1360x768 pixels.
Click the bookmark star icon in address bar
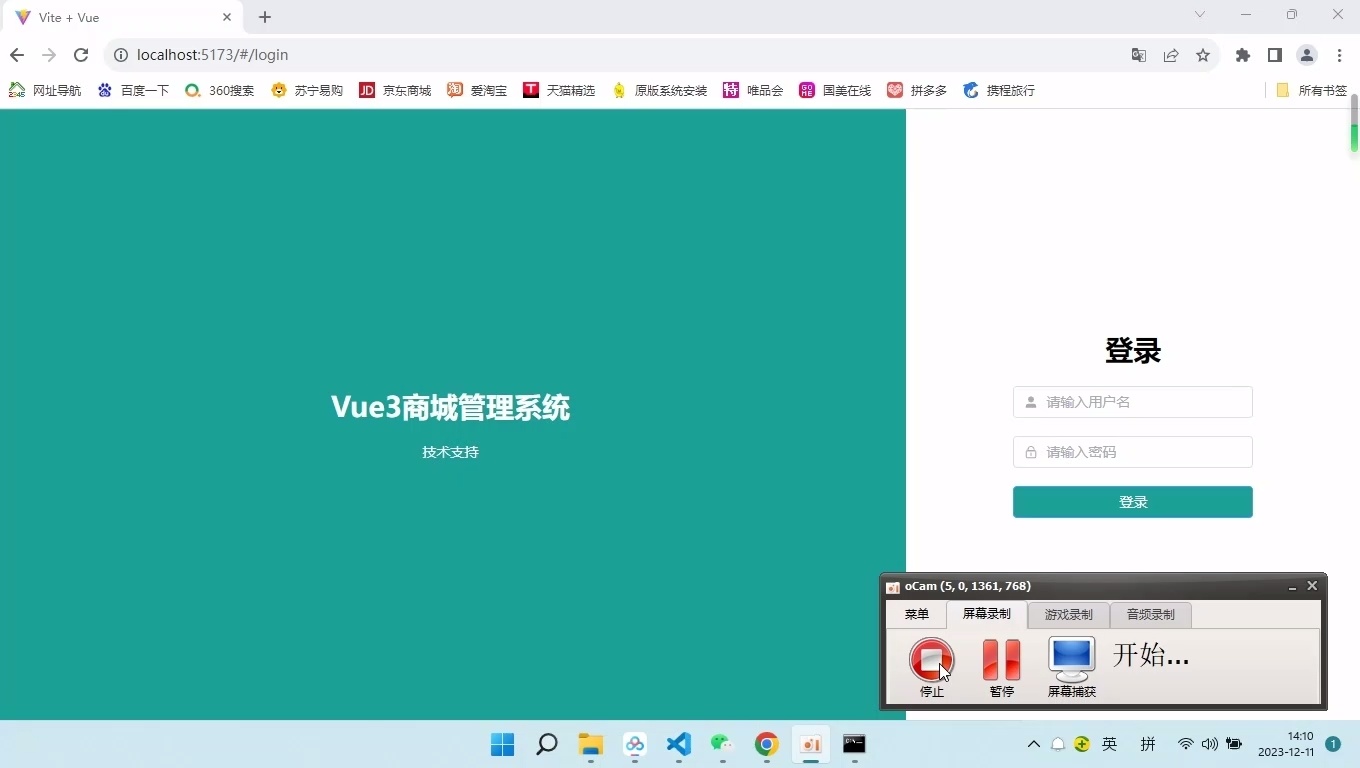(1203, 56)
